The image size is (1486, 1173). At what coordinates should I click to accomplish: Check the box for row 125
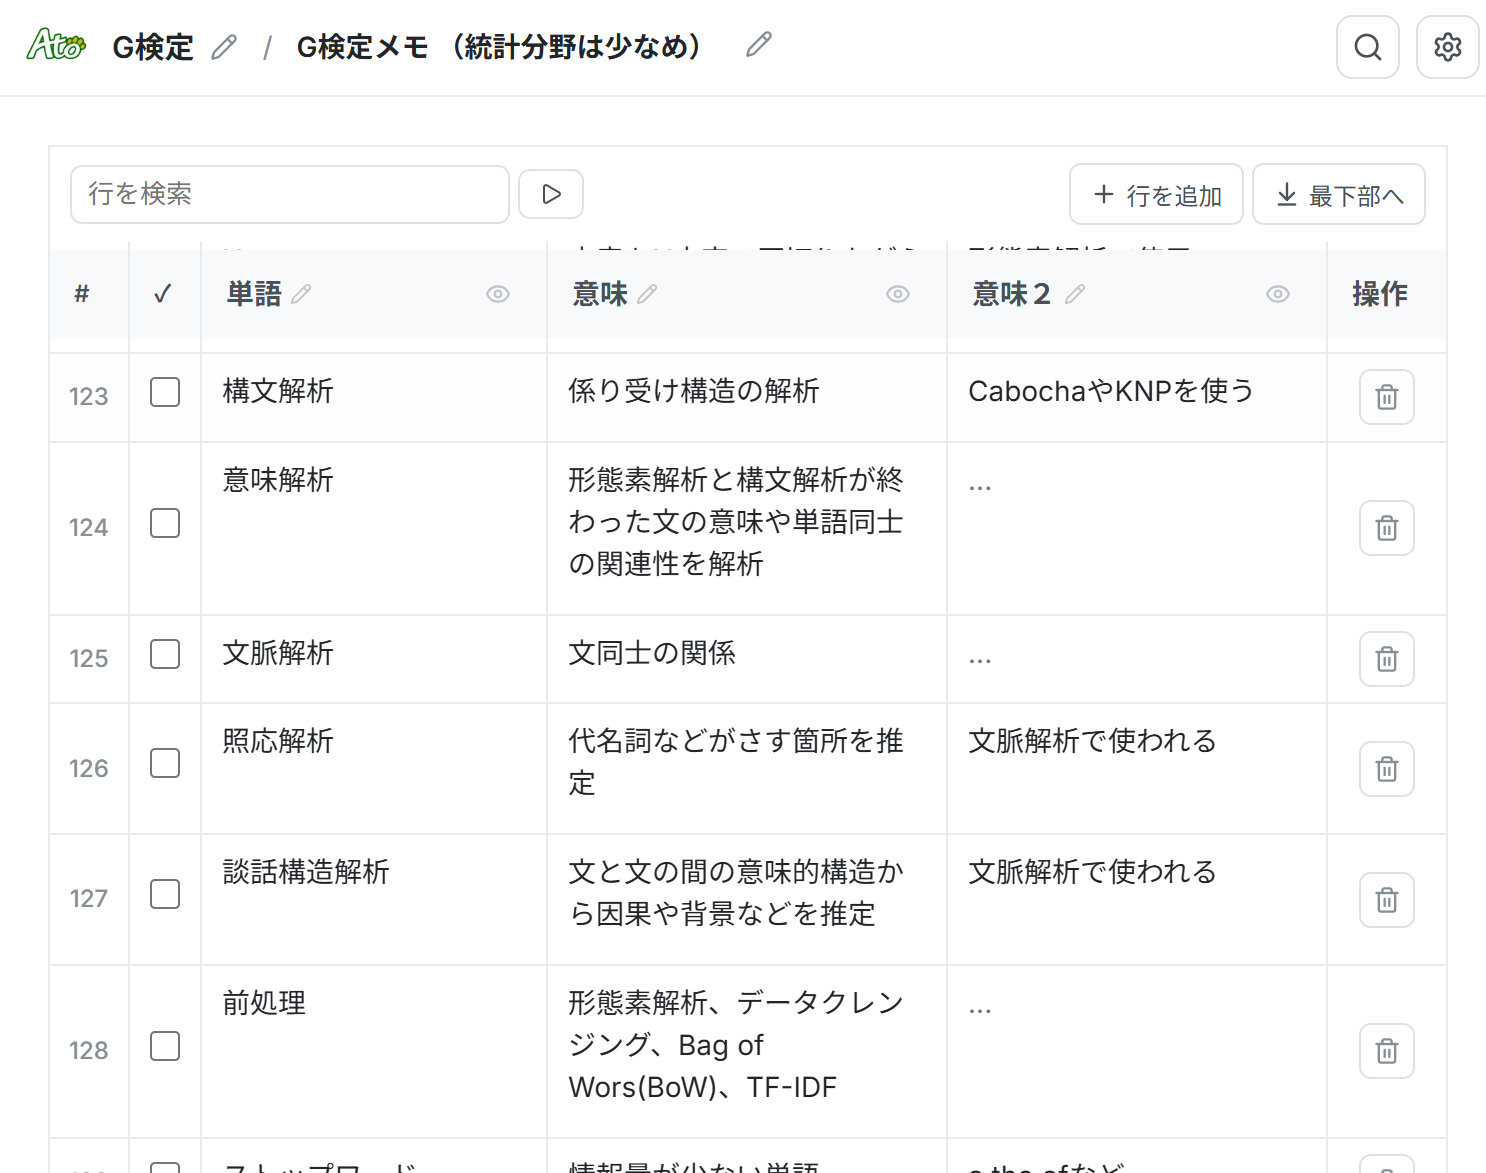click(x=165, y=654)
